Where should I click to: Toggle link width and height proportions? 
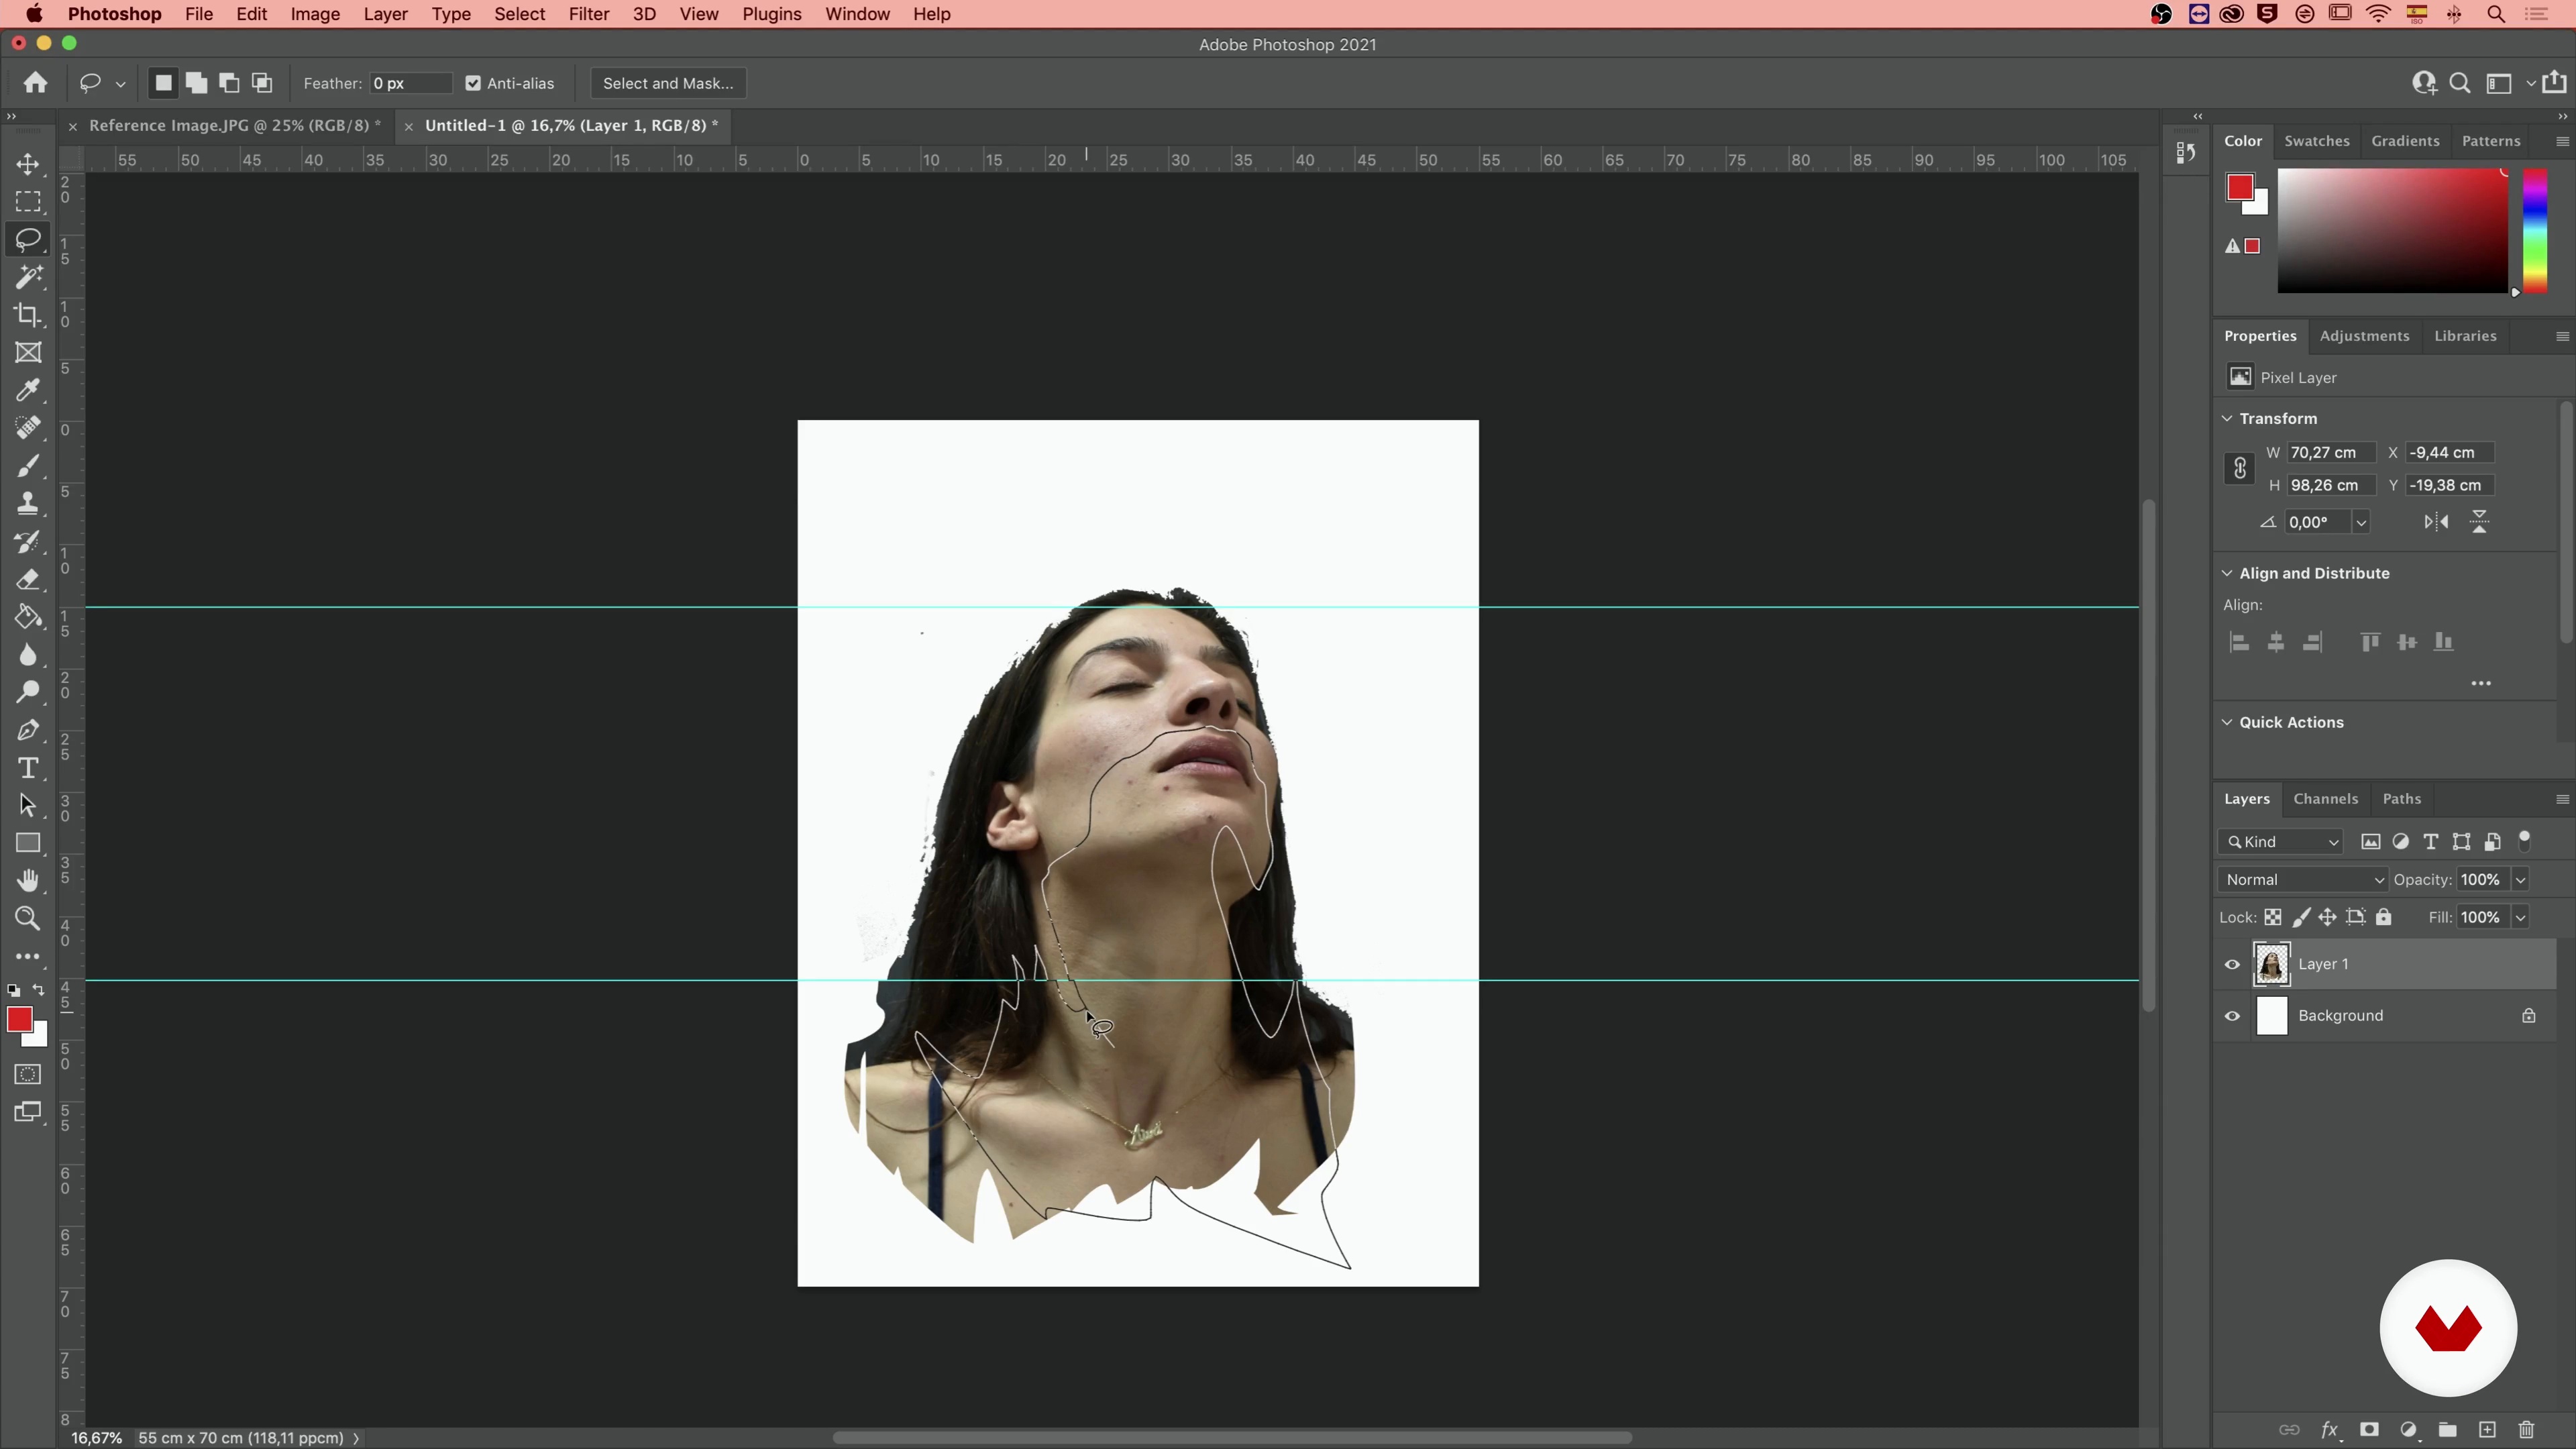click(x=2240, y=468)
